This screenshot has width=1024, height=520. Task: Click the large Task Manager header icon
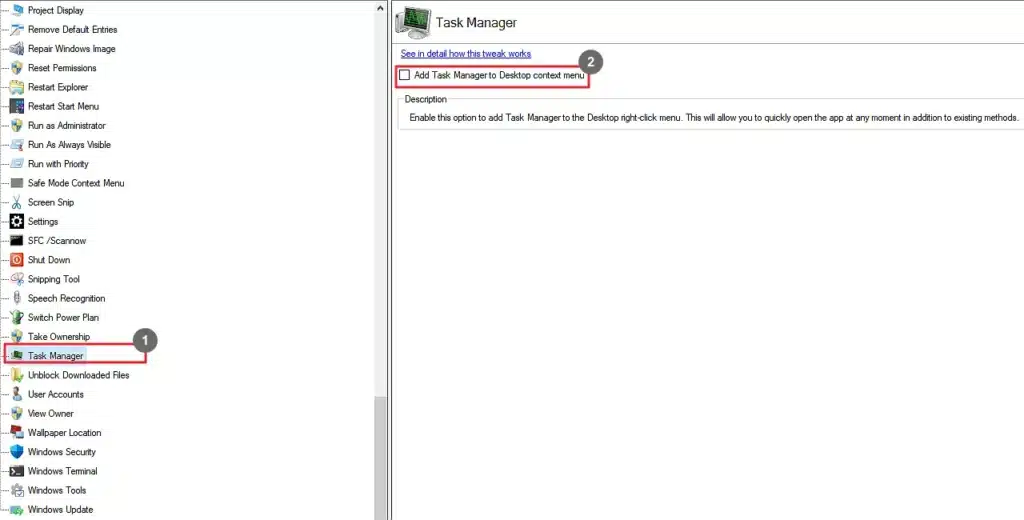click(413, 23)
